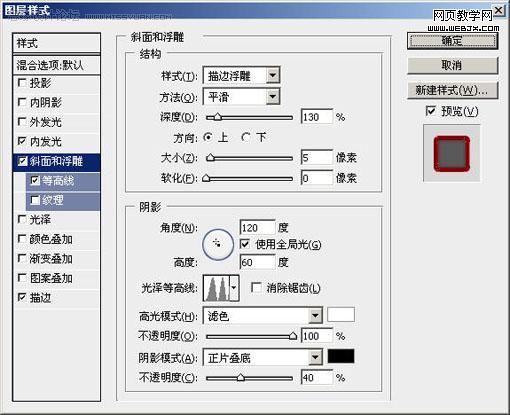Image resolution: width=510 pixels, height=415 pixels.
Task: Click the 软化 soften slider handle
Action: click(206, 178)
